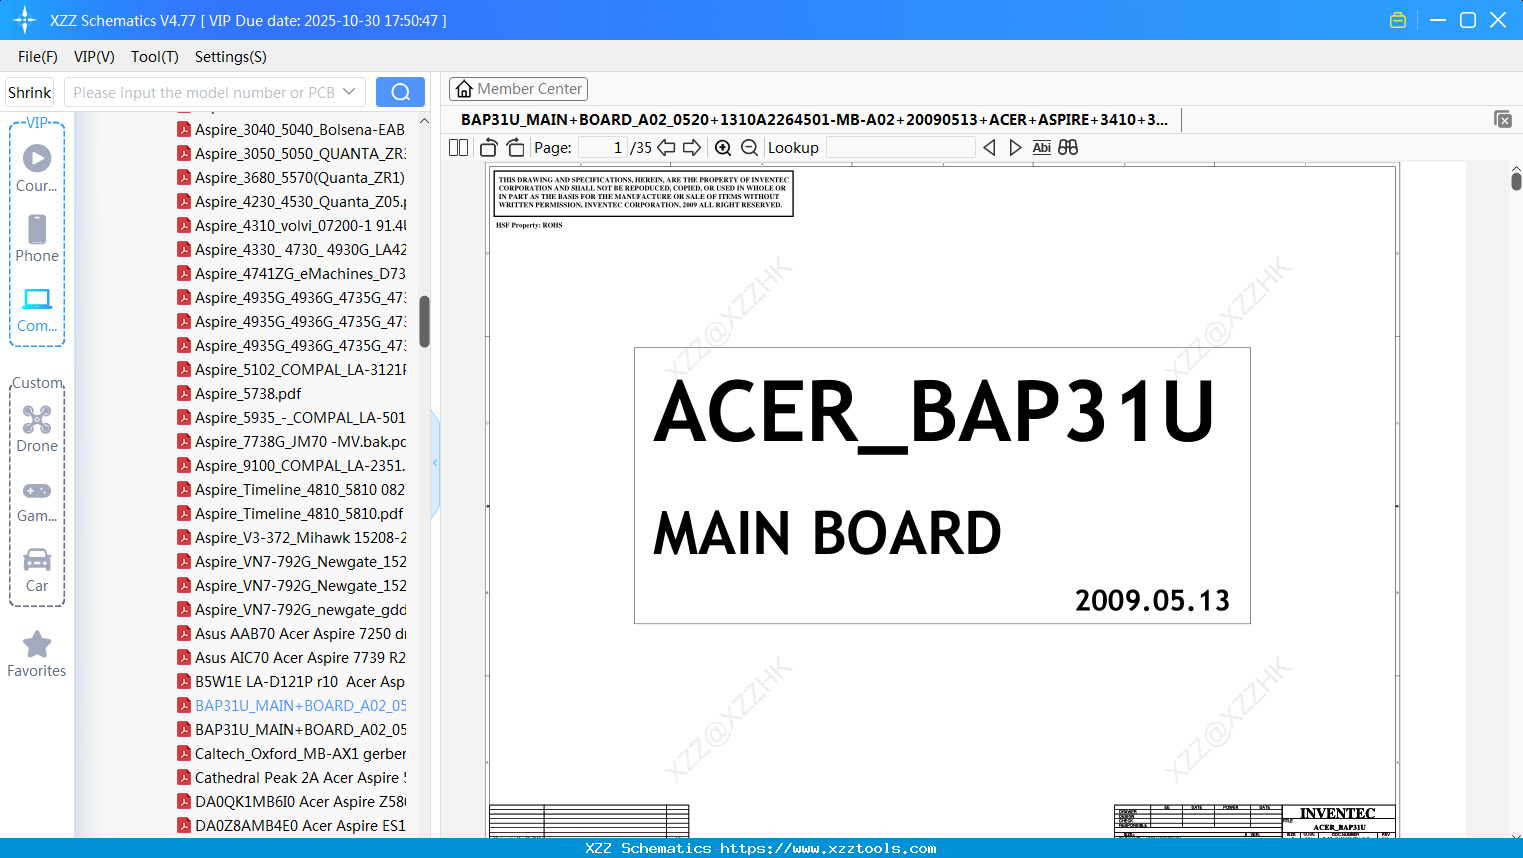Click the Shrink button

click(29, 92)
